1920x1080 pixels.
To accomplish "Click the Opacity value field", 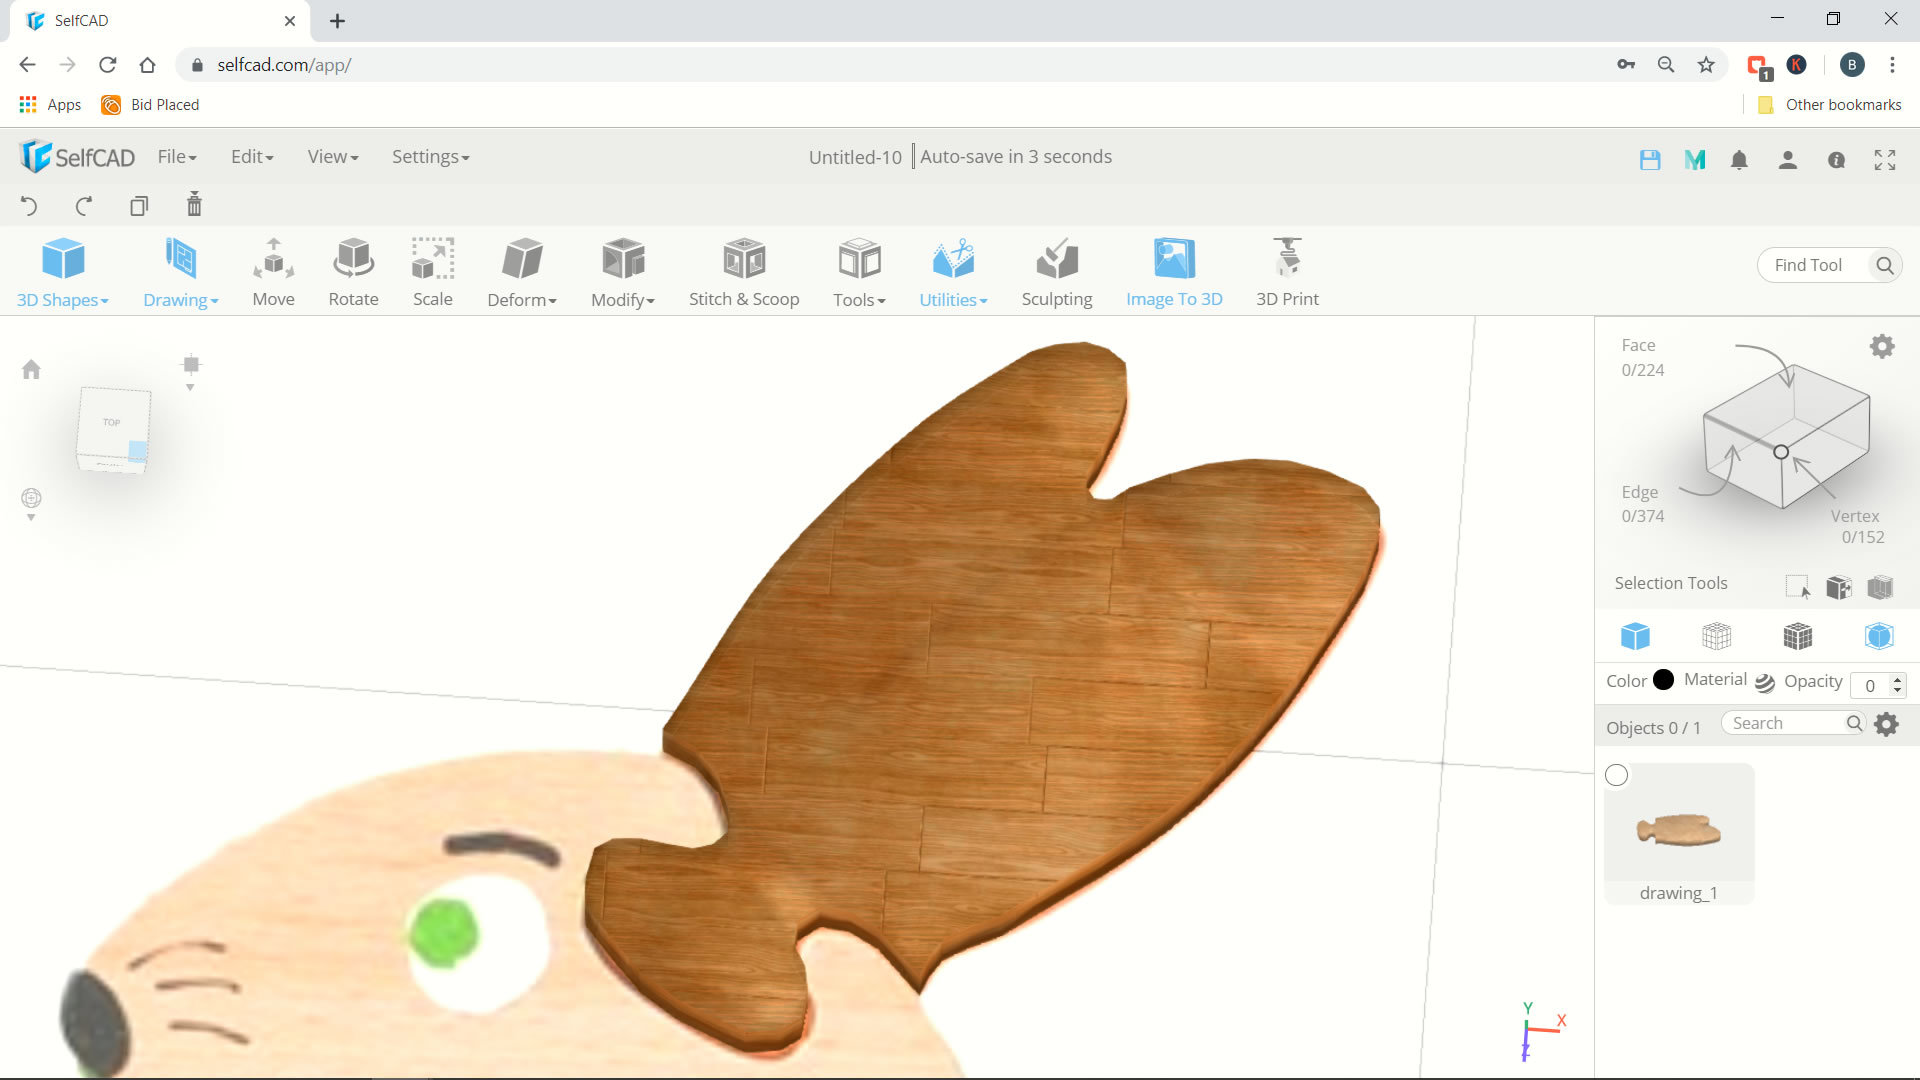I will [x=1870, y=685].
